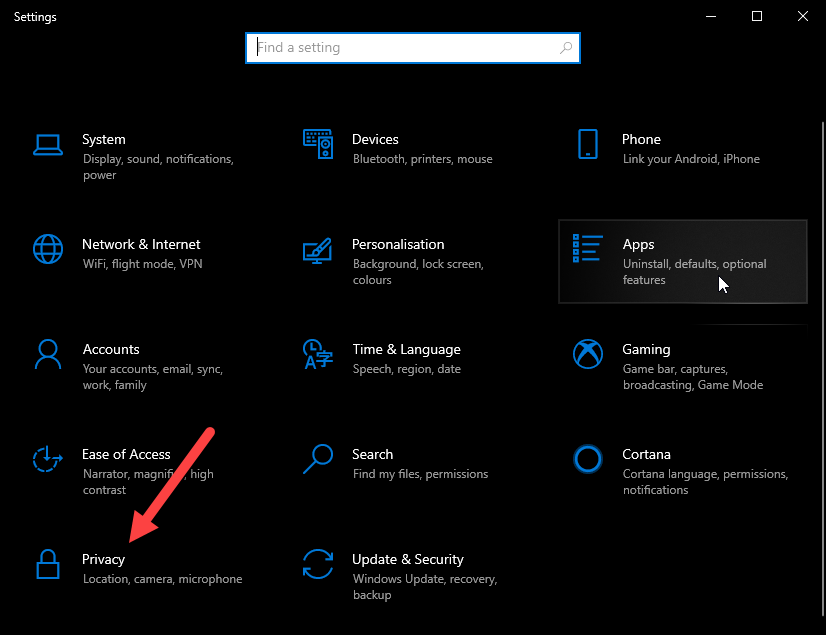826x635 pixels.
Task: Select the Cortana heading
Action: tap(646, 454)
